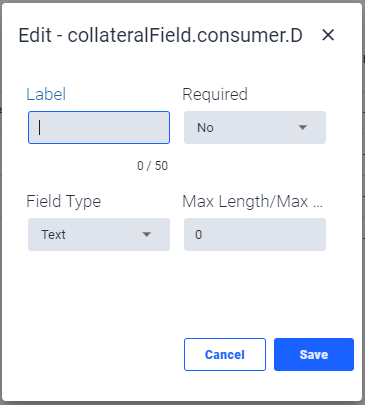The width and height of the screenshot is (365, 405).
Task: Focus the Max Length input field
Action: point(255,234)
